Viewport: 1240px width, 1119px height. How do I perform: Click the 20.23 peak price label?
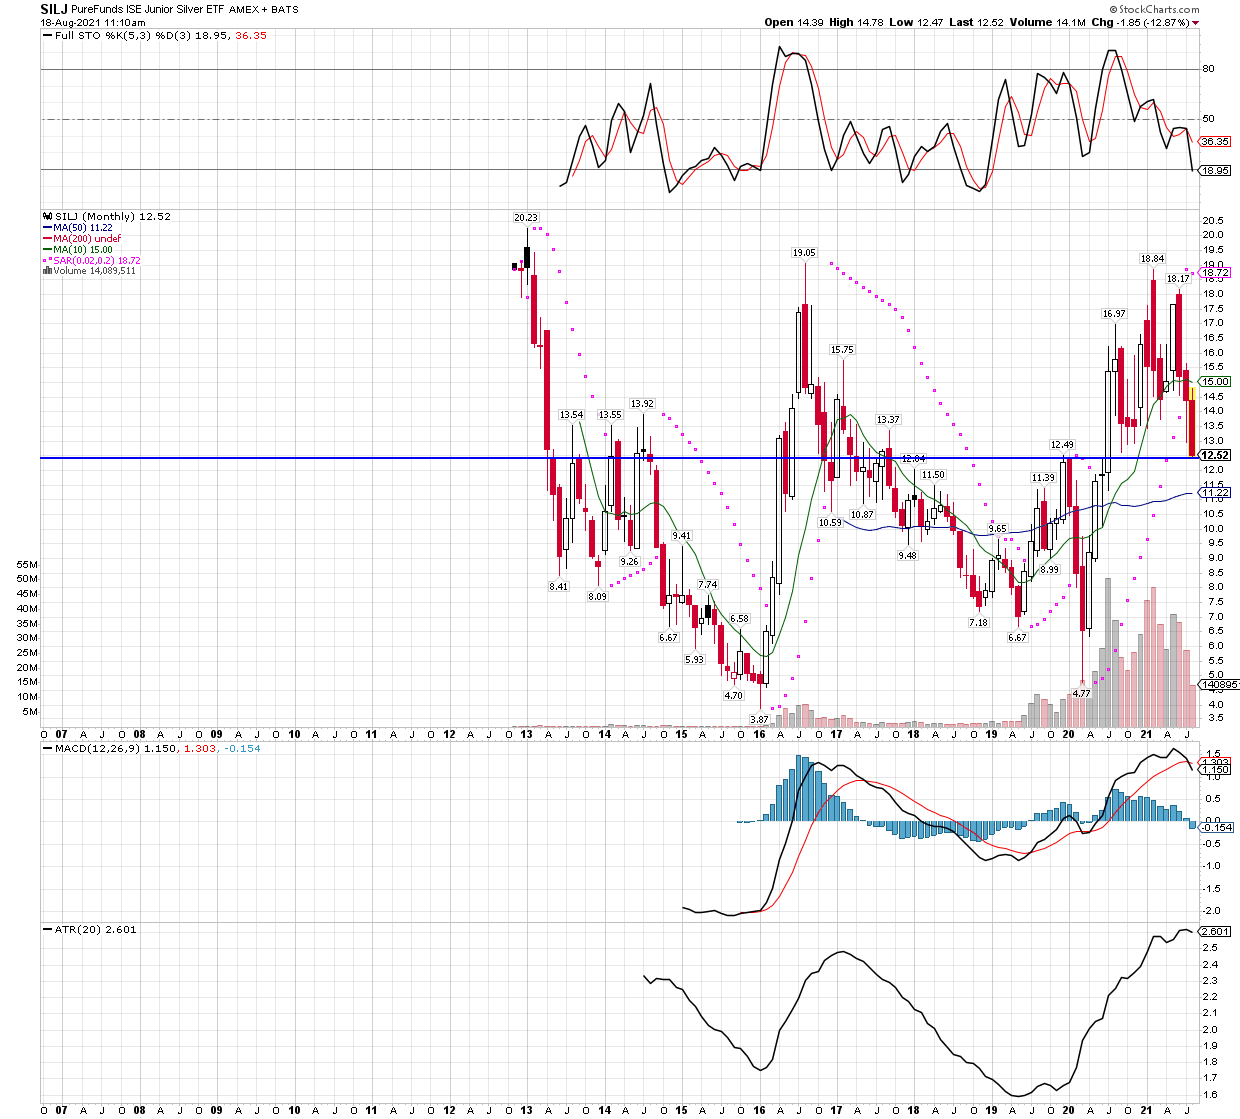click(525, 217)
